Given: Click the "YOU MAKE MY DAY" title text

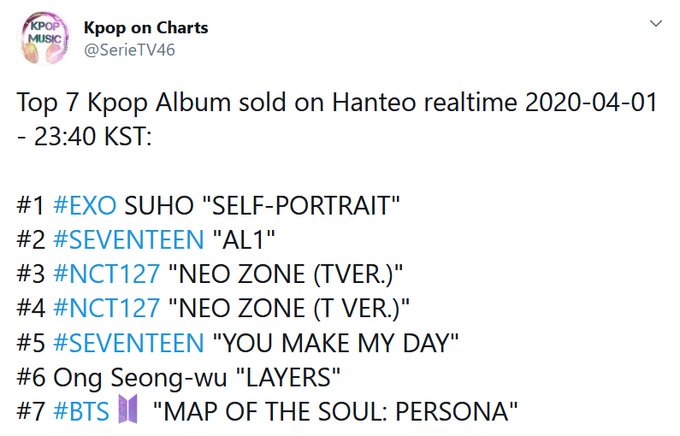Looking at the screenshot, I should (336, 343).
